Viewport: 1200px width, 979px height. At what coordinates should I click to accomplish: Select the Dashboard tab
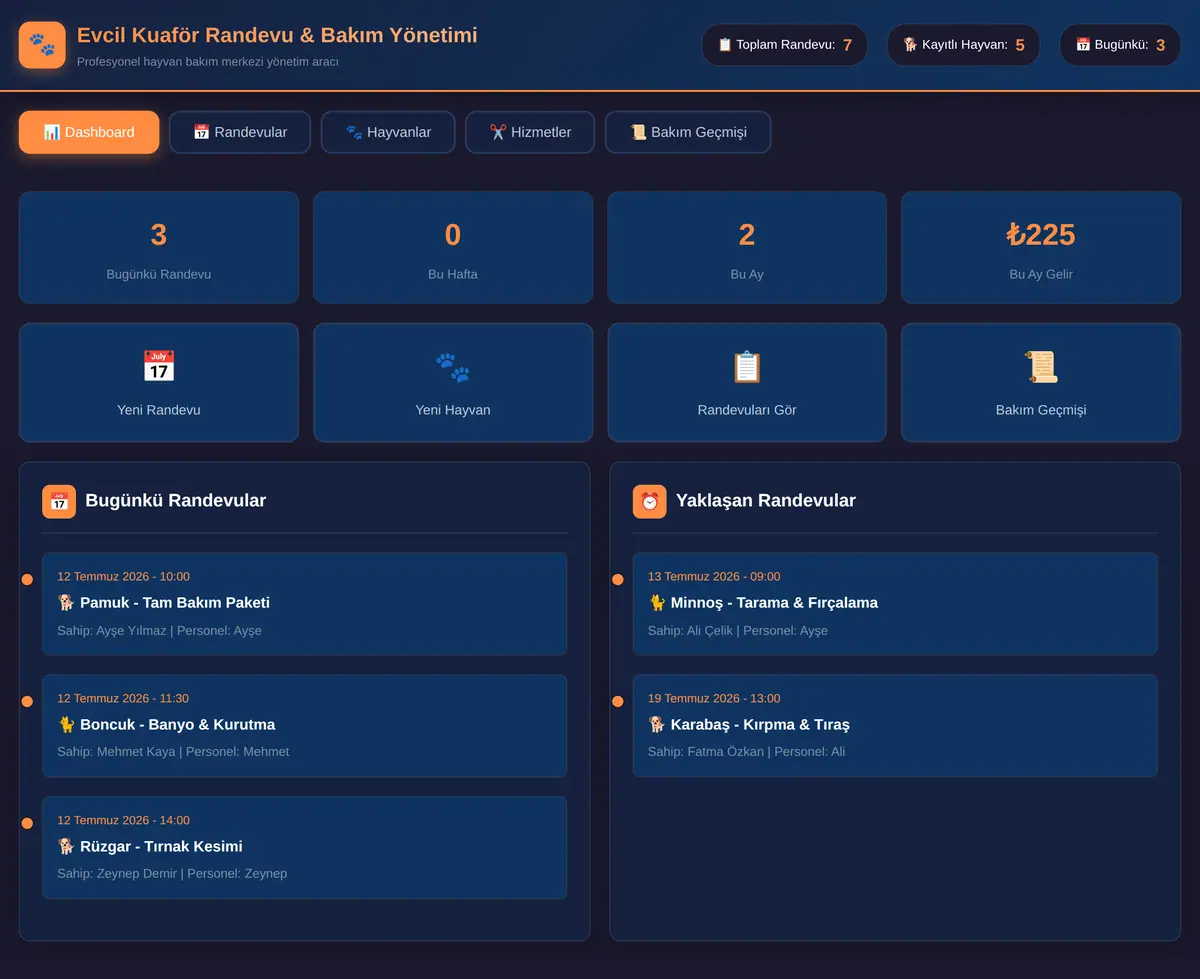pyautogui.click(x=89, y=132)
